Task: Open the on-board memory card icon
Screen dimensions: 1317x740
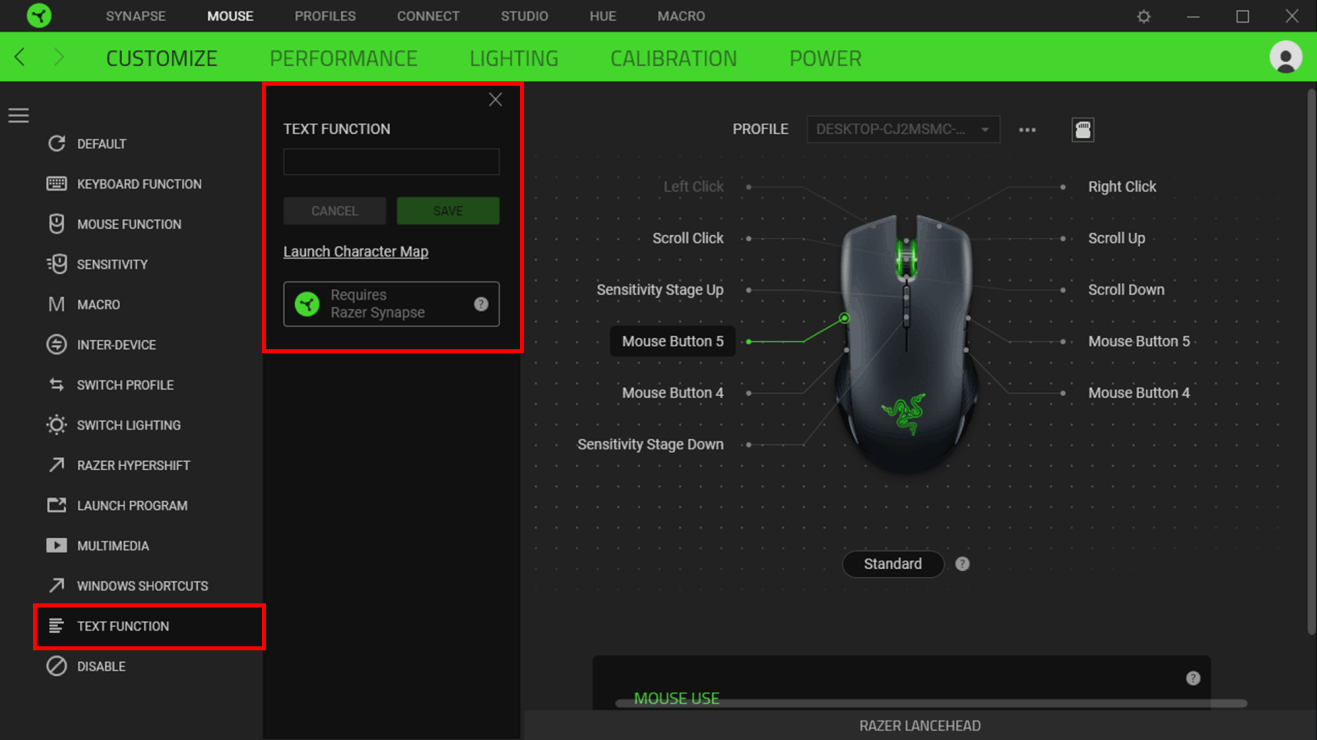Action: (1082, 130)
